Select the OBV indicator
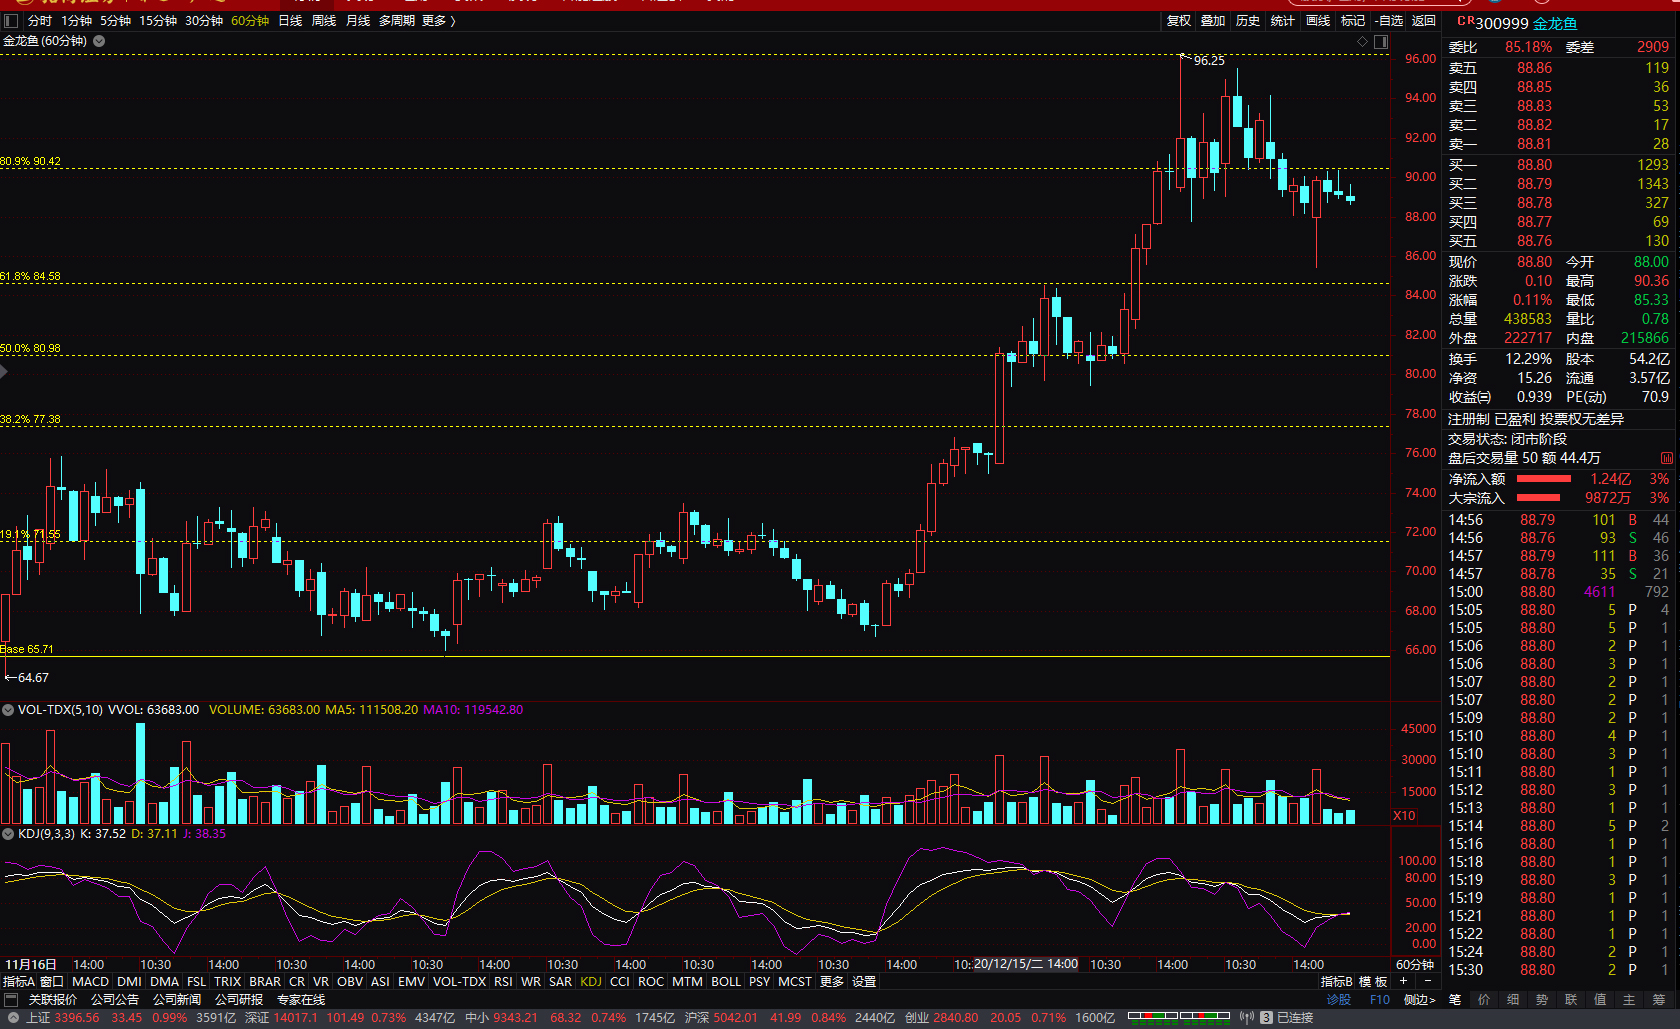This screenshot has width=1680, height=1029. pos(350,982)
